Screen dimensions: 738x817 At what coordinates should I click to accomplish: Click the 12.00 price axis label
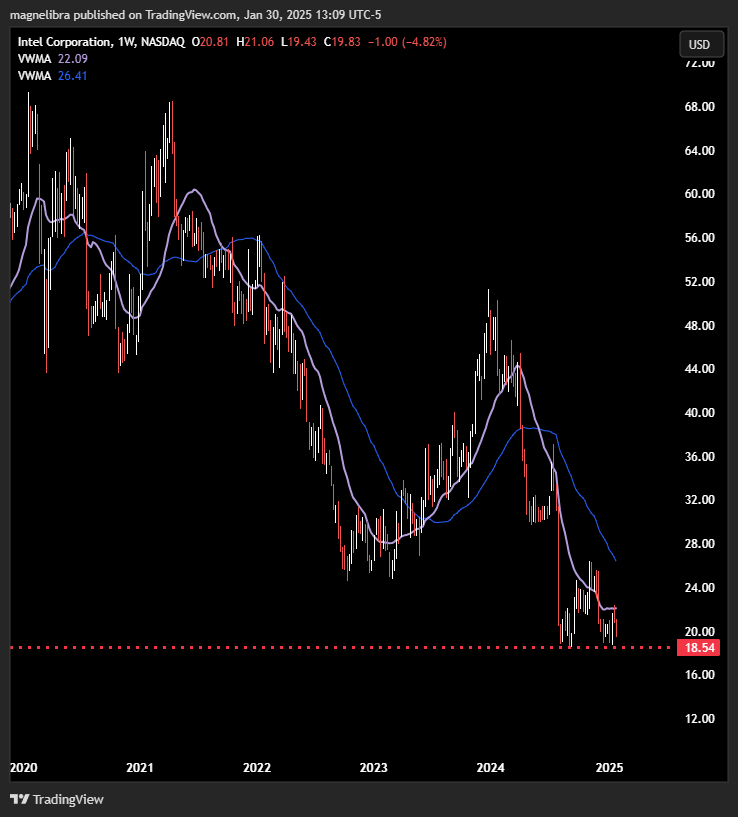699,719
